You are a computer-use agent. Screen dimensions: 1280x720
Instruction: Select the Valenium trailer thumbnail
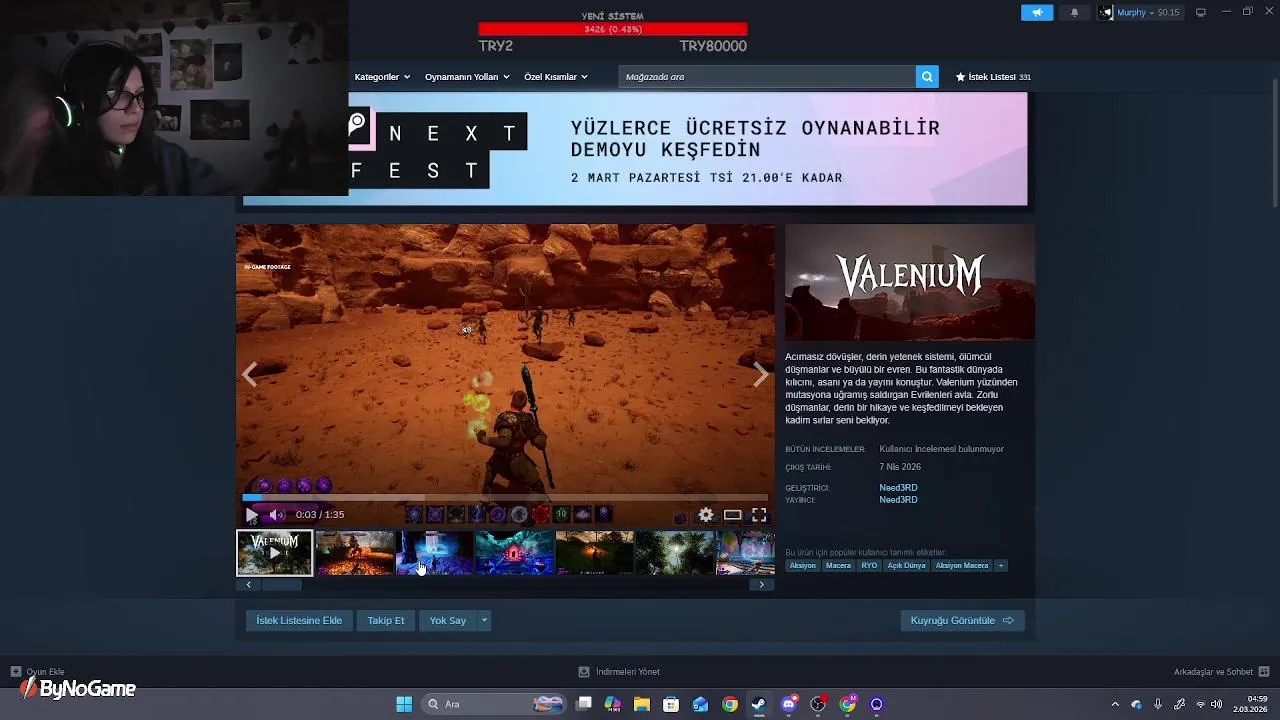click(274, 553)
